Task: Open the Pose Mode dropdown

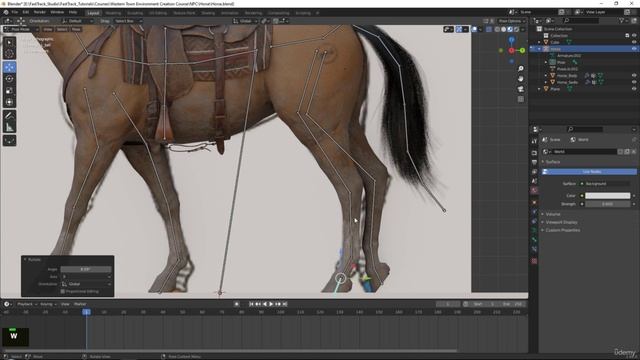Action: 21,29
